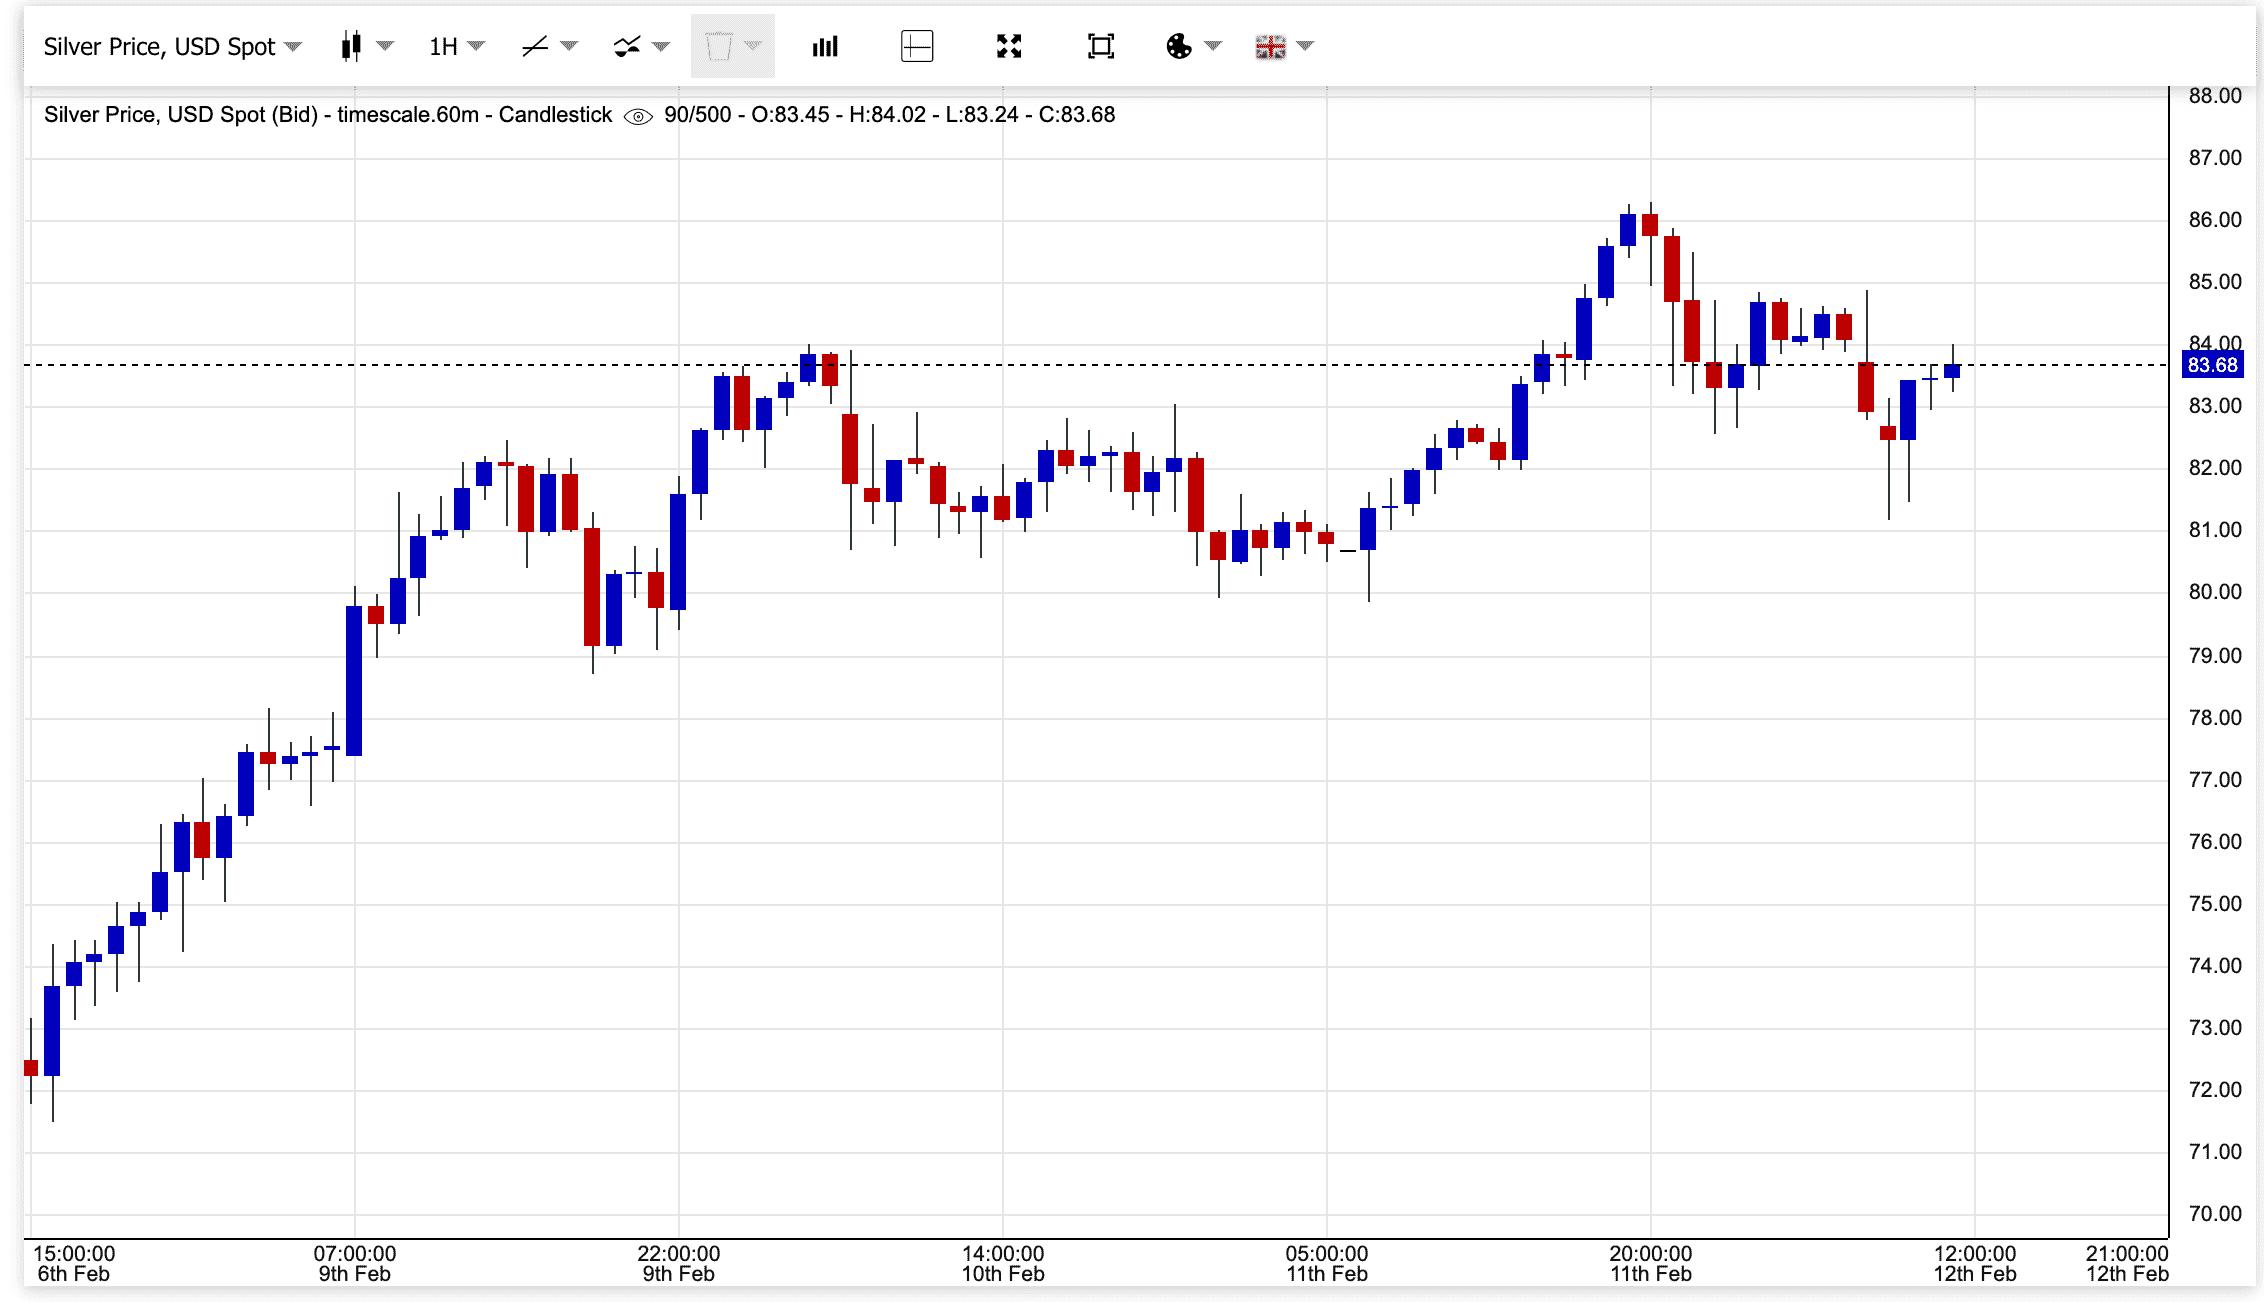Click the UK flag language icon
Screen dimensions: 2264x1302
tap(1269, 46)
